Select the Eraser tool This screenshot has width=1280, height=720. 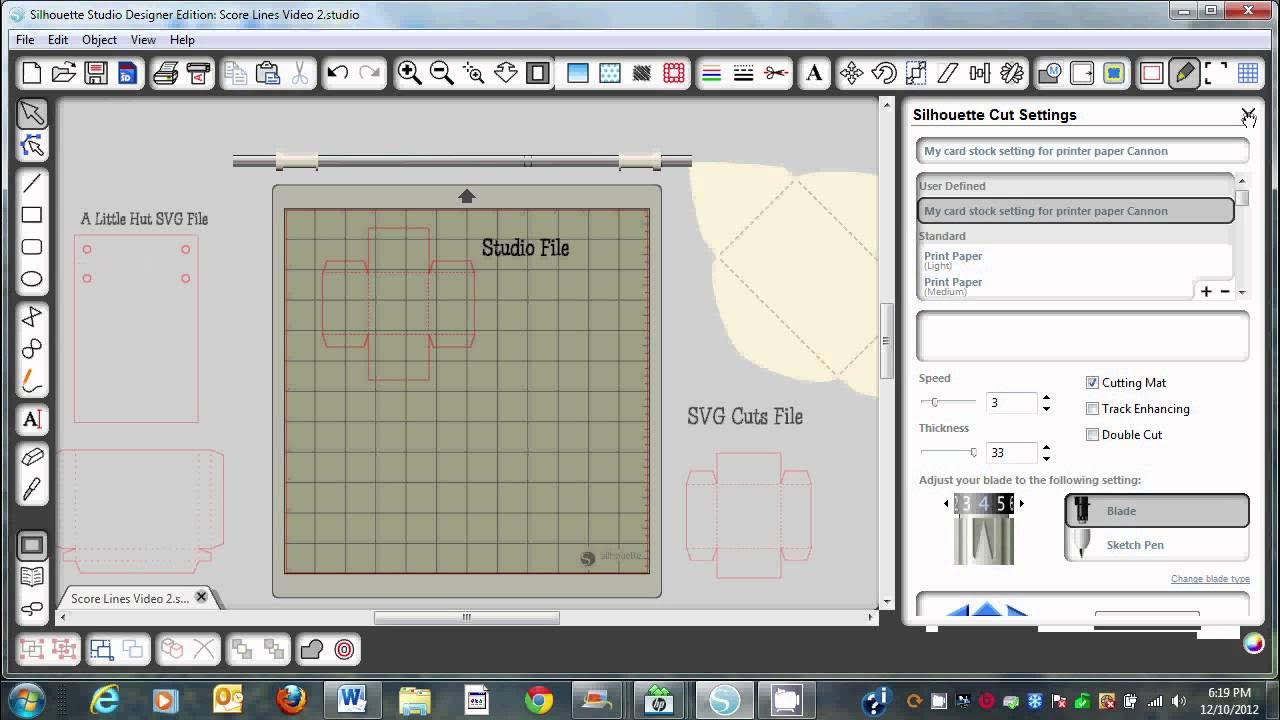(32, 457)
